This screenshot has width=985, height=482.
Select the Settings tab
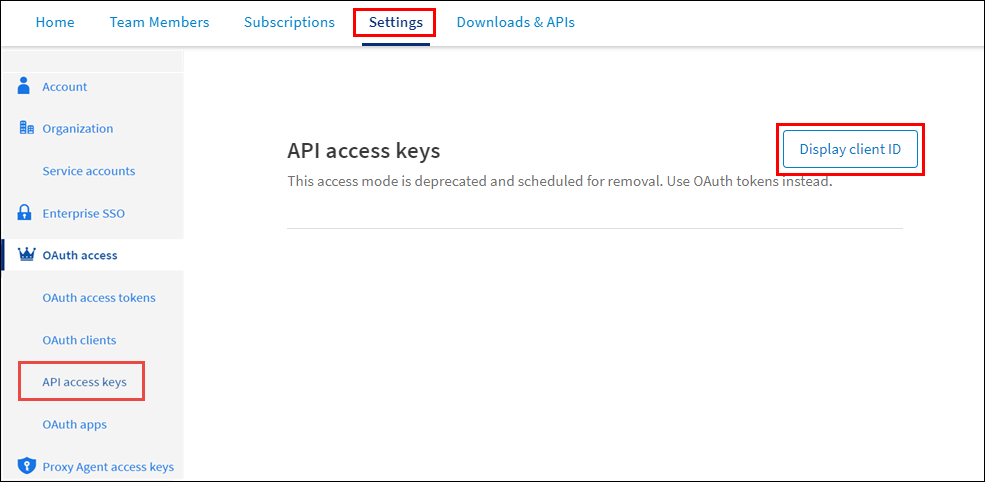(395, 22)
